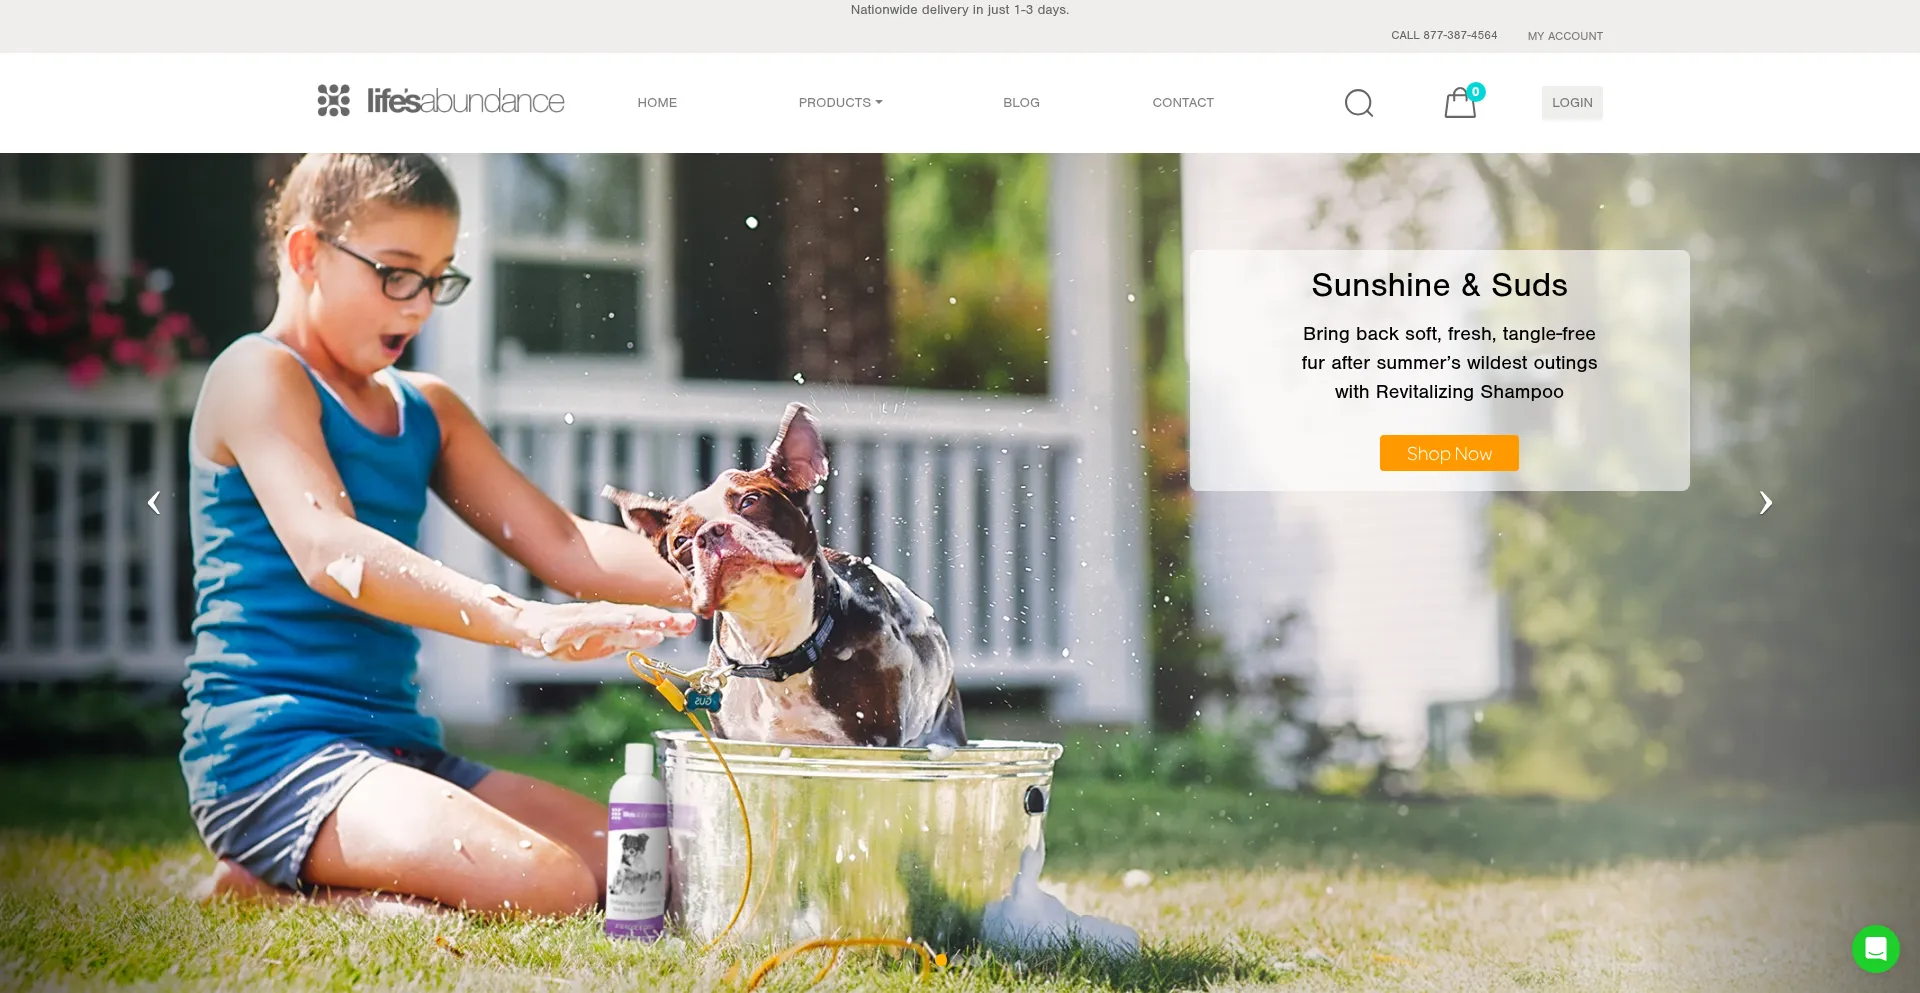The width and height of the screenshot is (1920, 993).
Task: Select the orange active carousel indicator dot
Action: pos(941,960)
